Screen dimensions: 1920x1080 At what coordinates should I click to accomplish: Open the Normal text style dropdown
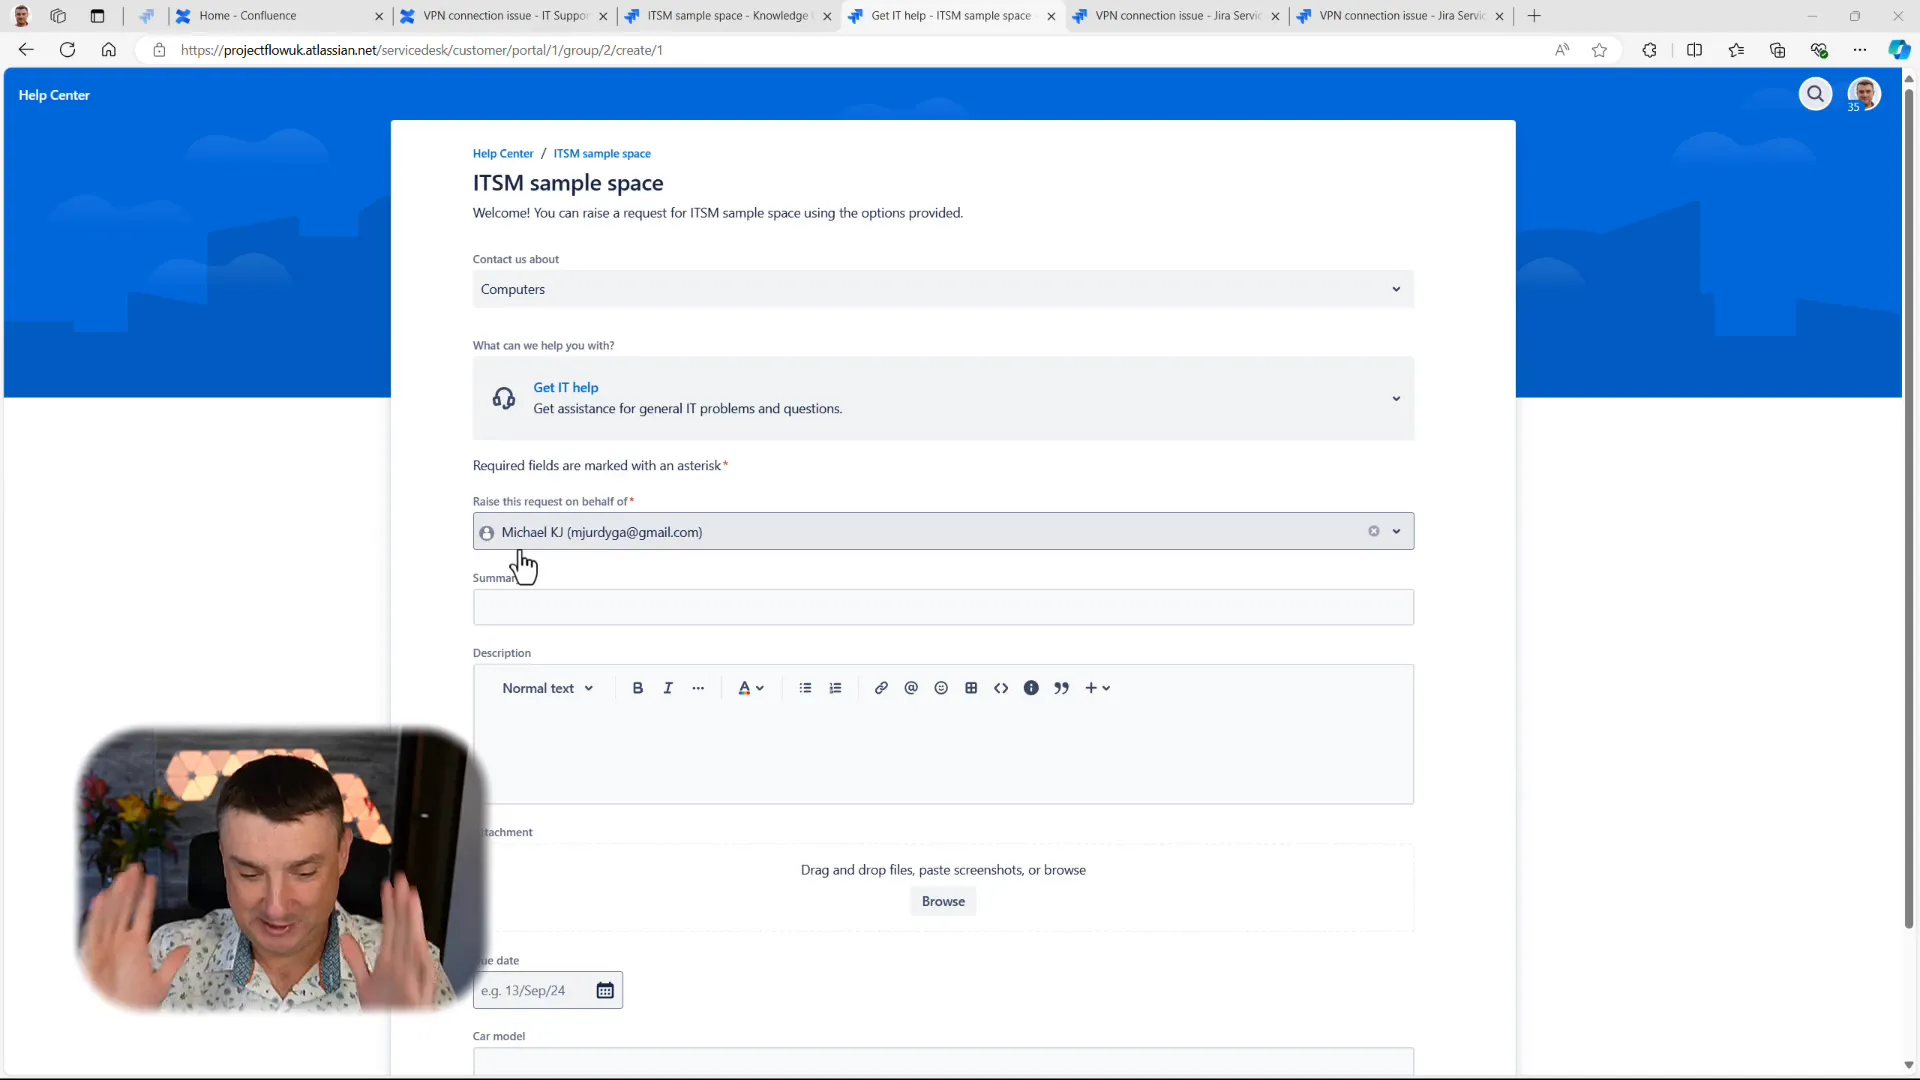(548, 688)
